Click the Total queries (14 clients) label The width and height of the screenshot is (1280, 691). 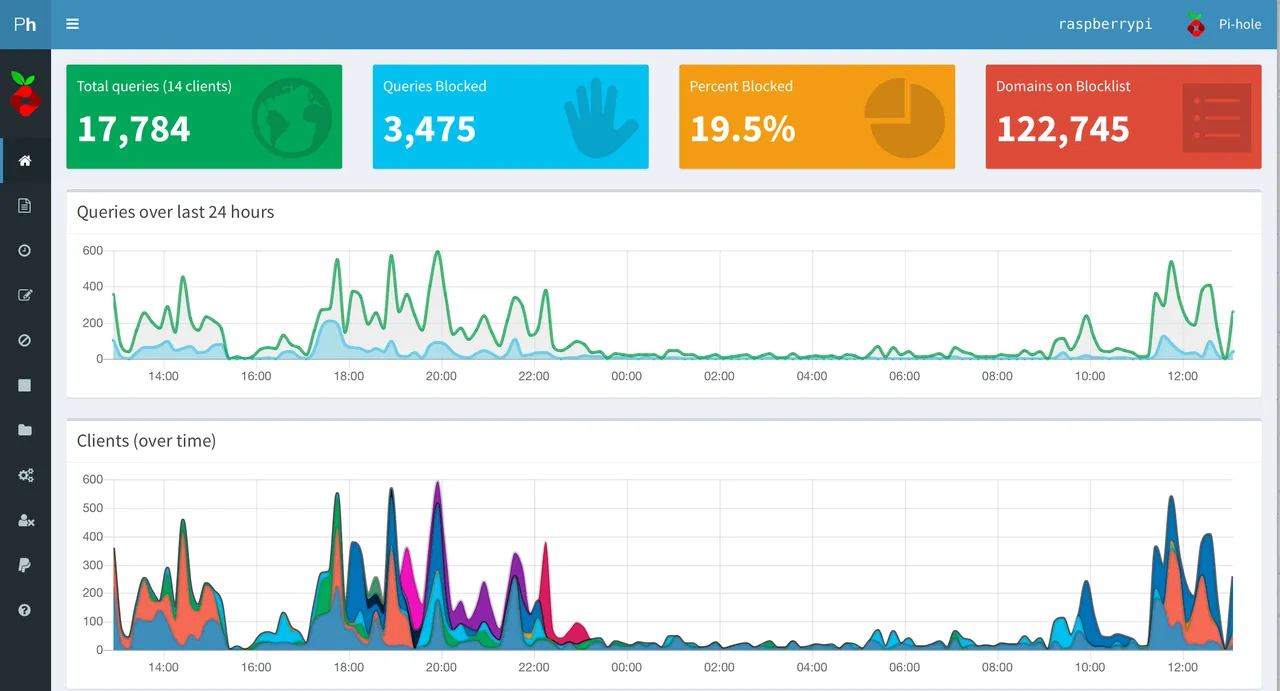click(x=154, y=86)
